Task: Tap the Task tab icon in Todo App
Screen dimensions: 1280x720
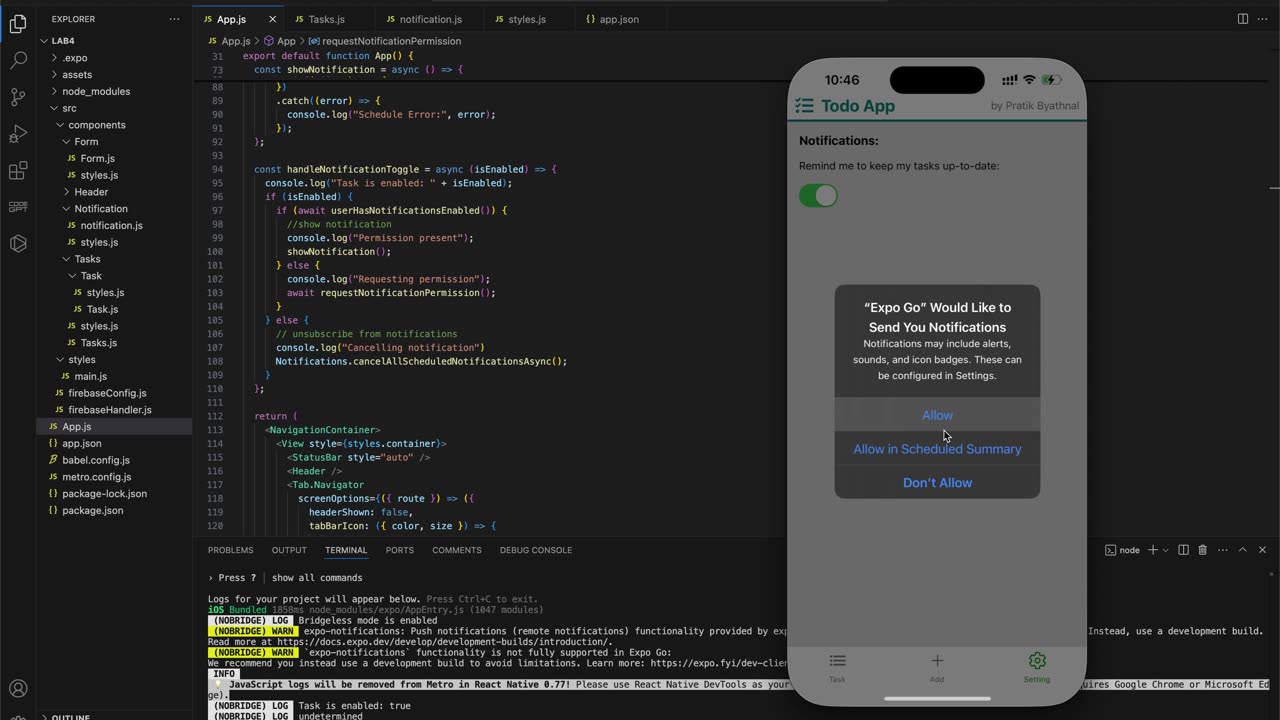Action: tap(837, 661)
